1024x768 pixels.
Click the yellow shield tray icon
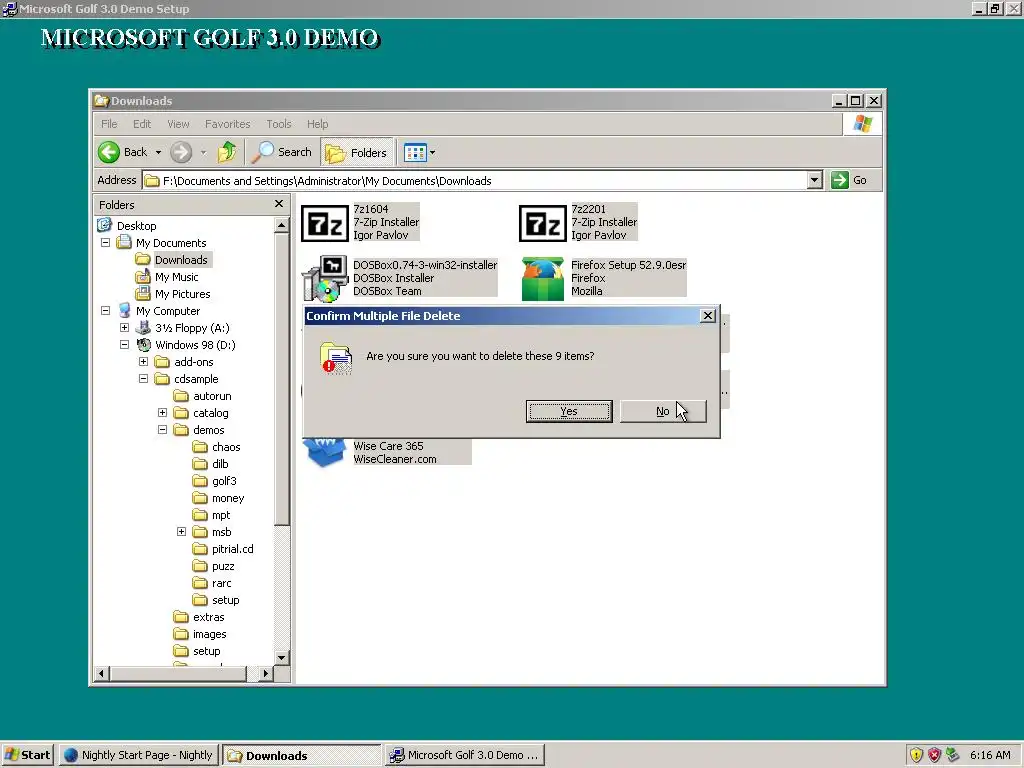point(916,755)
